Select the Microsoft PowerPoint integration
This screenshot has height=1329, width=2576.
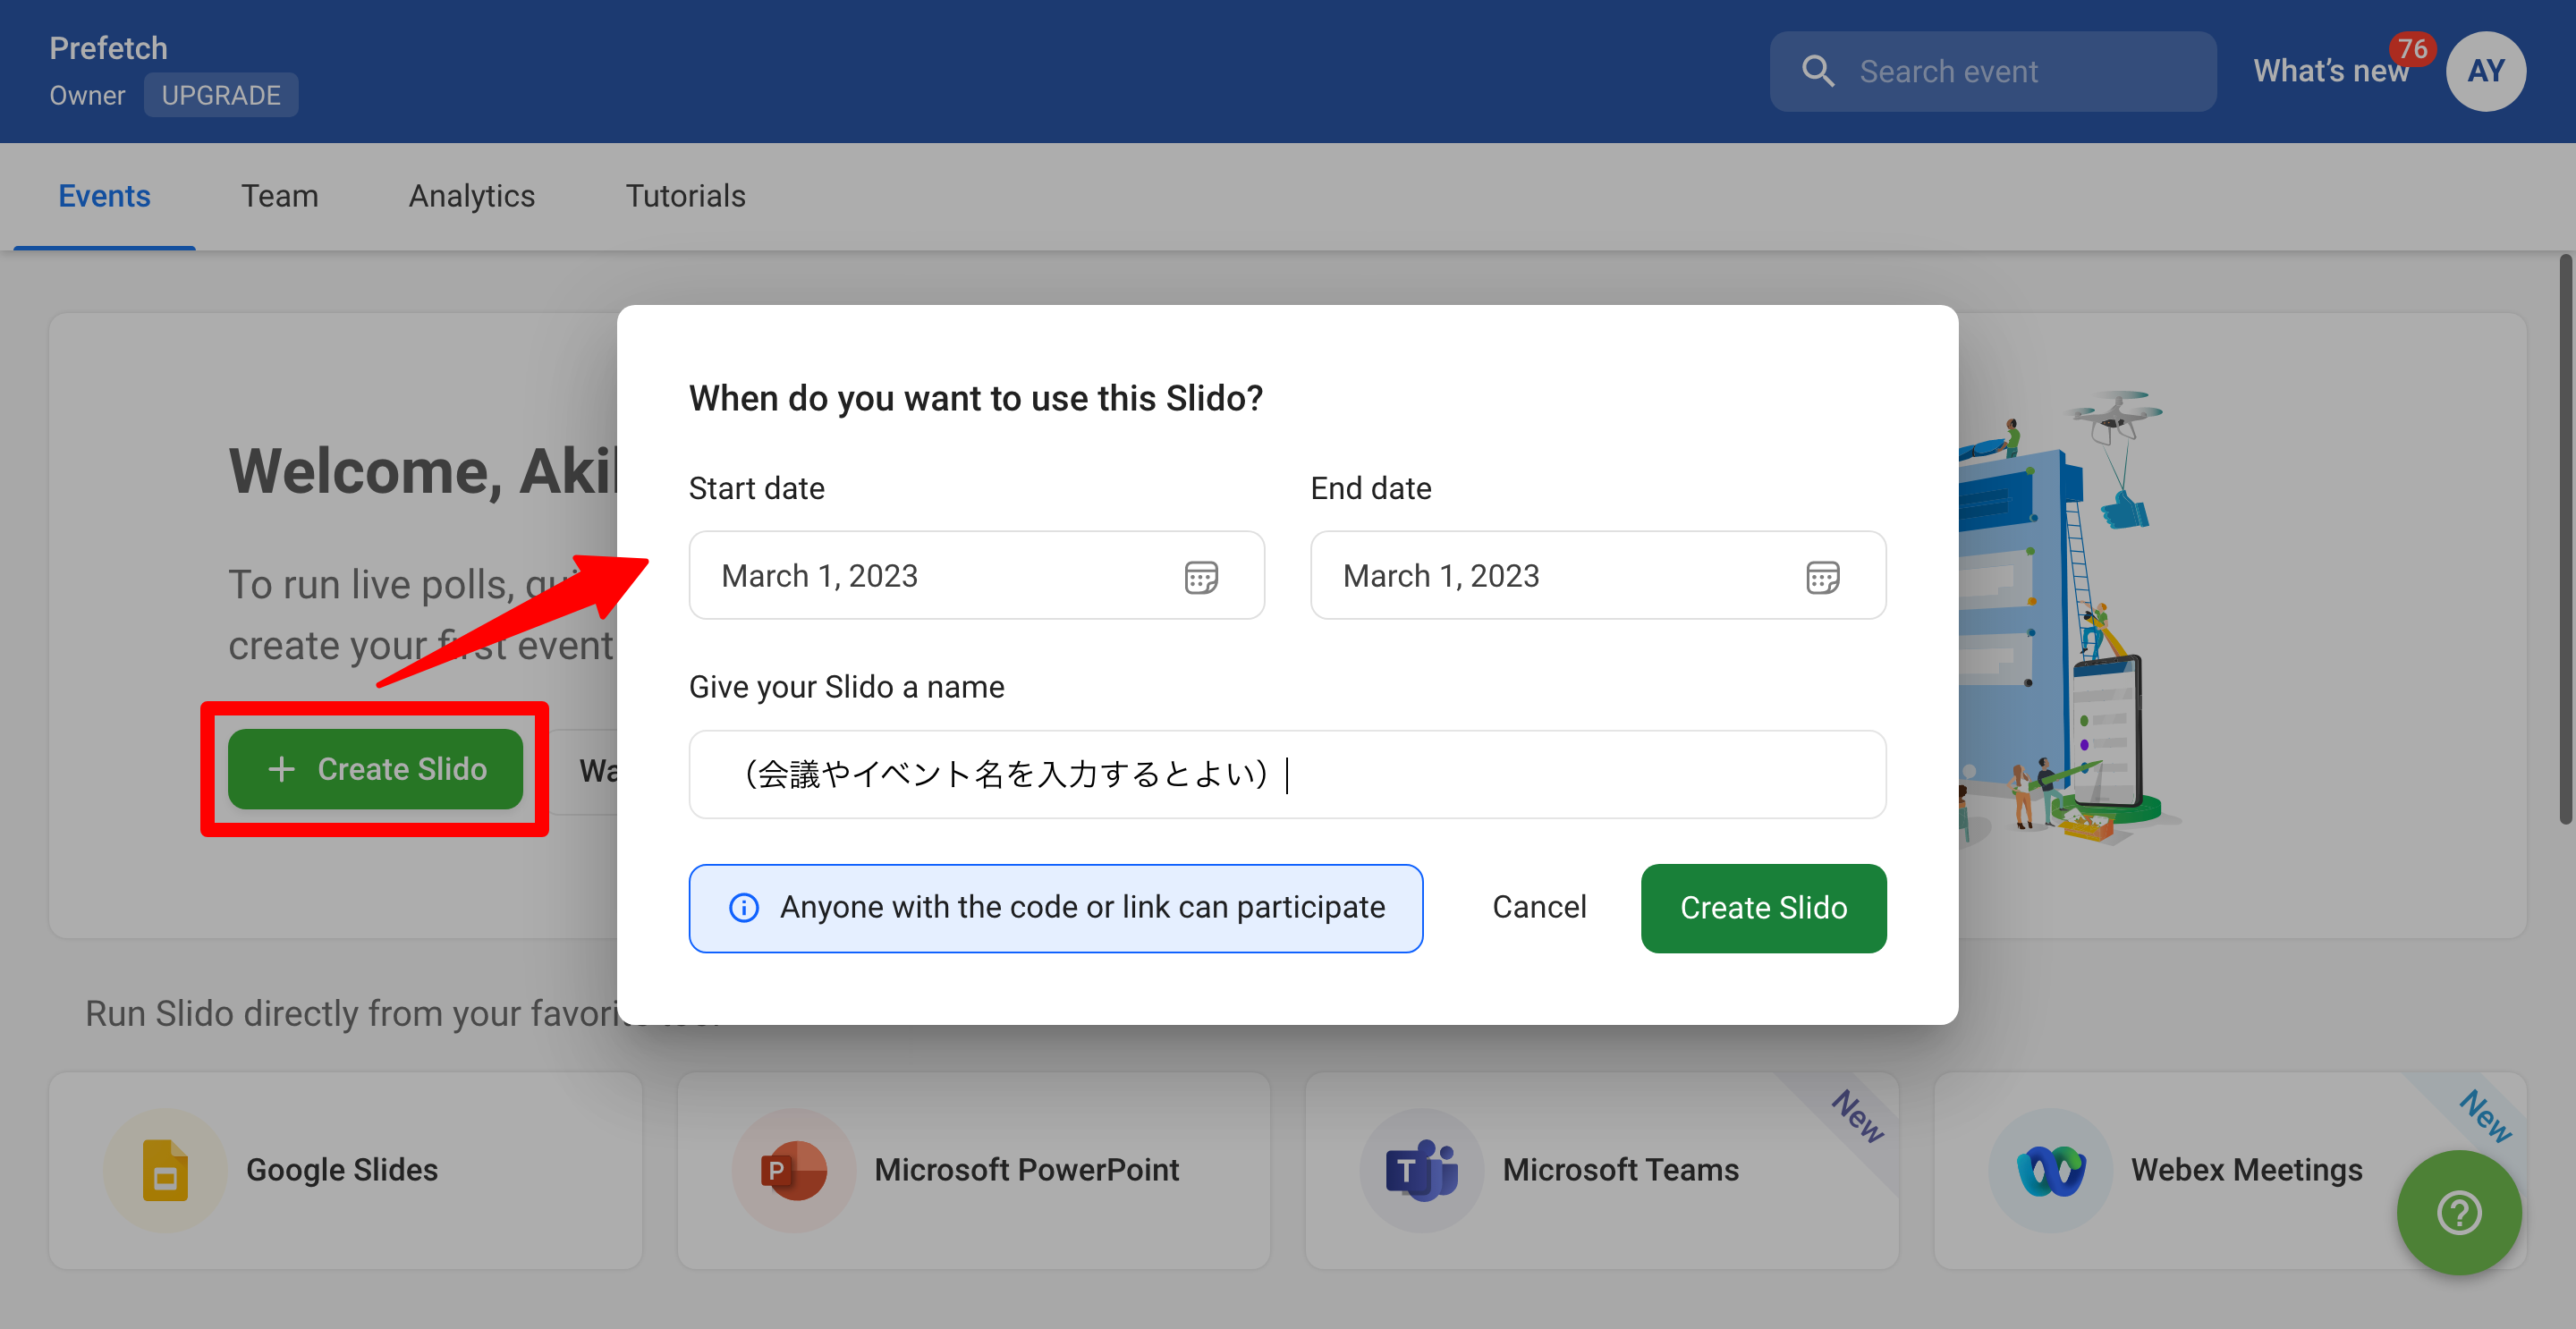pyautogui.click(x=1026, y=1169)
